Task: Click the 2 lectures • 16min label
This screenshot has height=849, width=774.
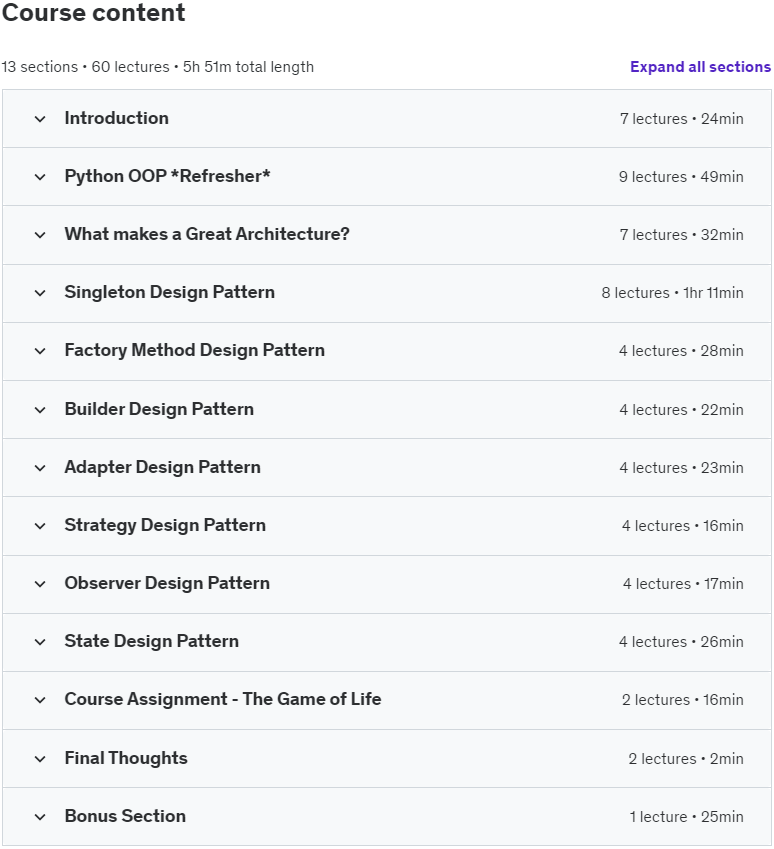Action: click(x=682, y=700)
